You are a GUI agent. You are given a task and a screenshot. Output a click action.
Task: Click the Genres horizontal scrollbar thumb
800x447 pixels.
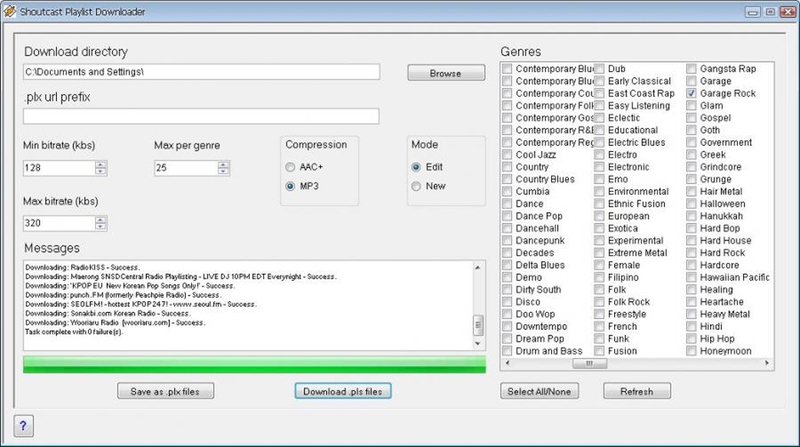pyautogui.click(x=589, y=363)
